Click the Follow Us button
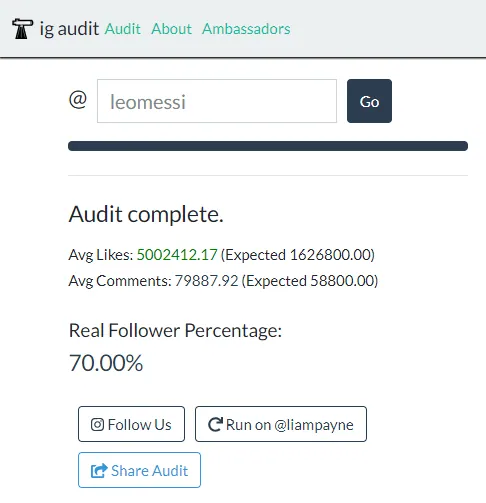The image size is (486, 503). (131, 424)
